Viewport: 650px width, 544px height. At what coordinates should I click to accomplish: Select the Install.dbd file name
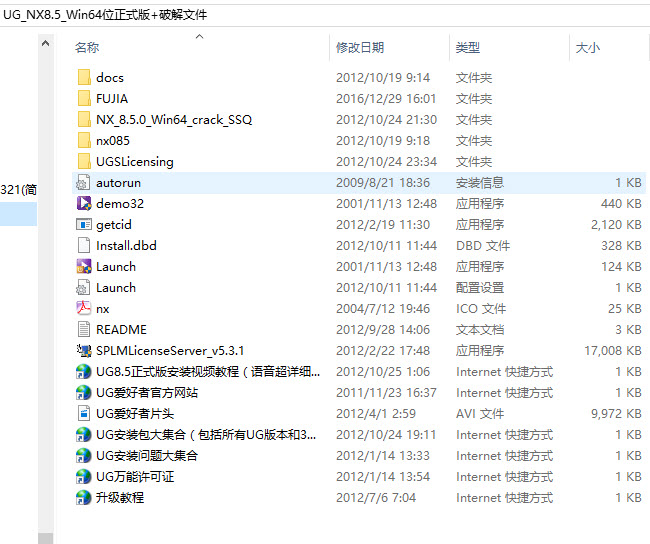126,245
